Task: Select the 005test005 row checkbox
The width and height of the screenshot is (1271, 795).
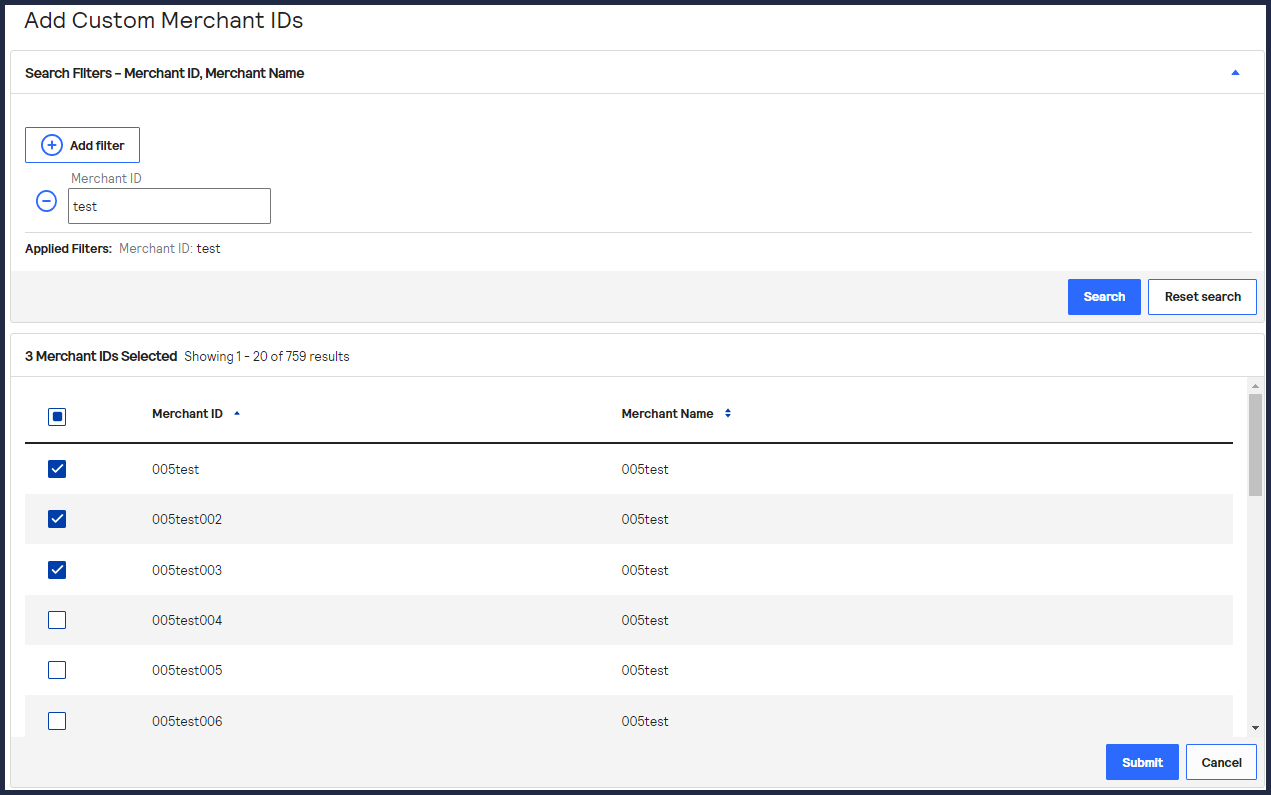Action: pos(57,670)
